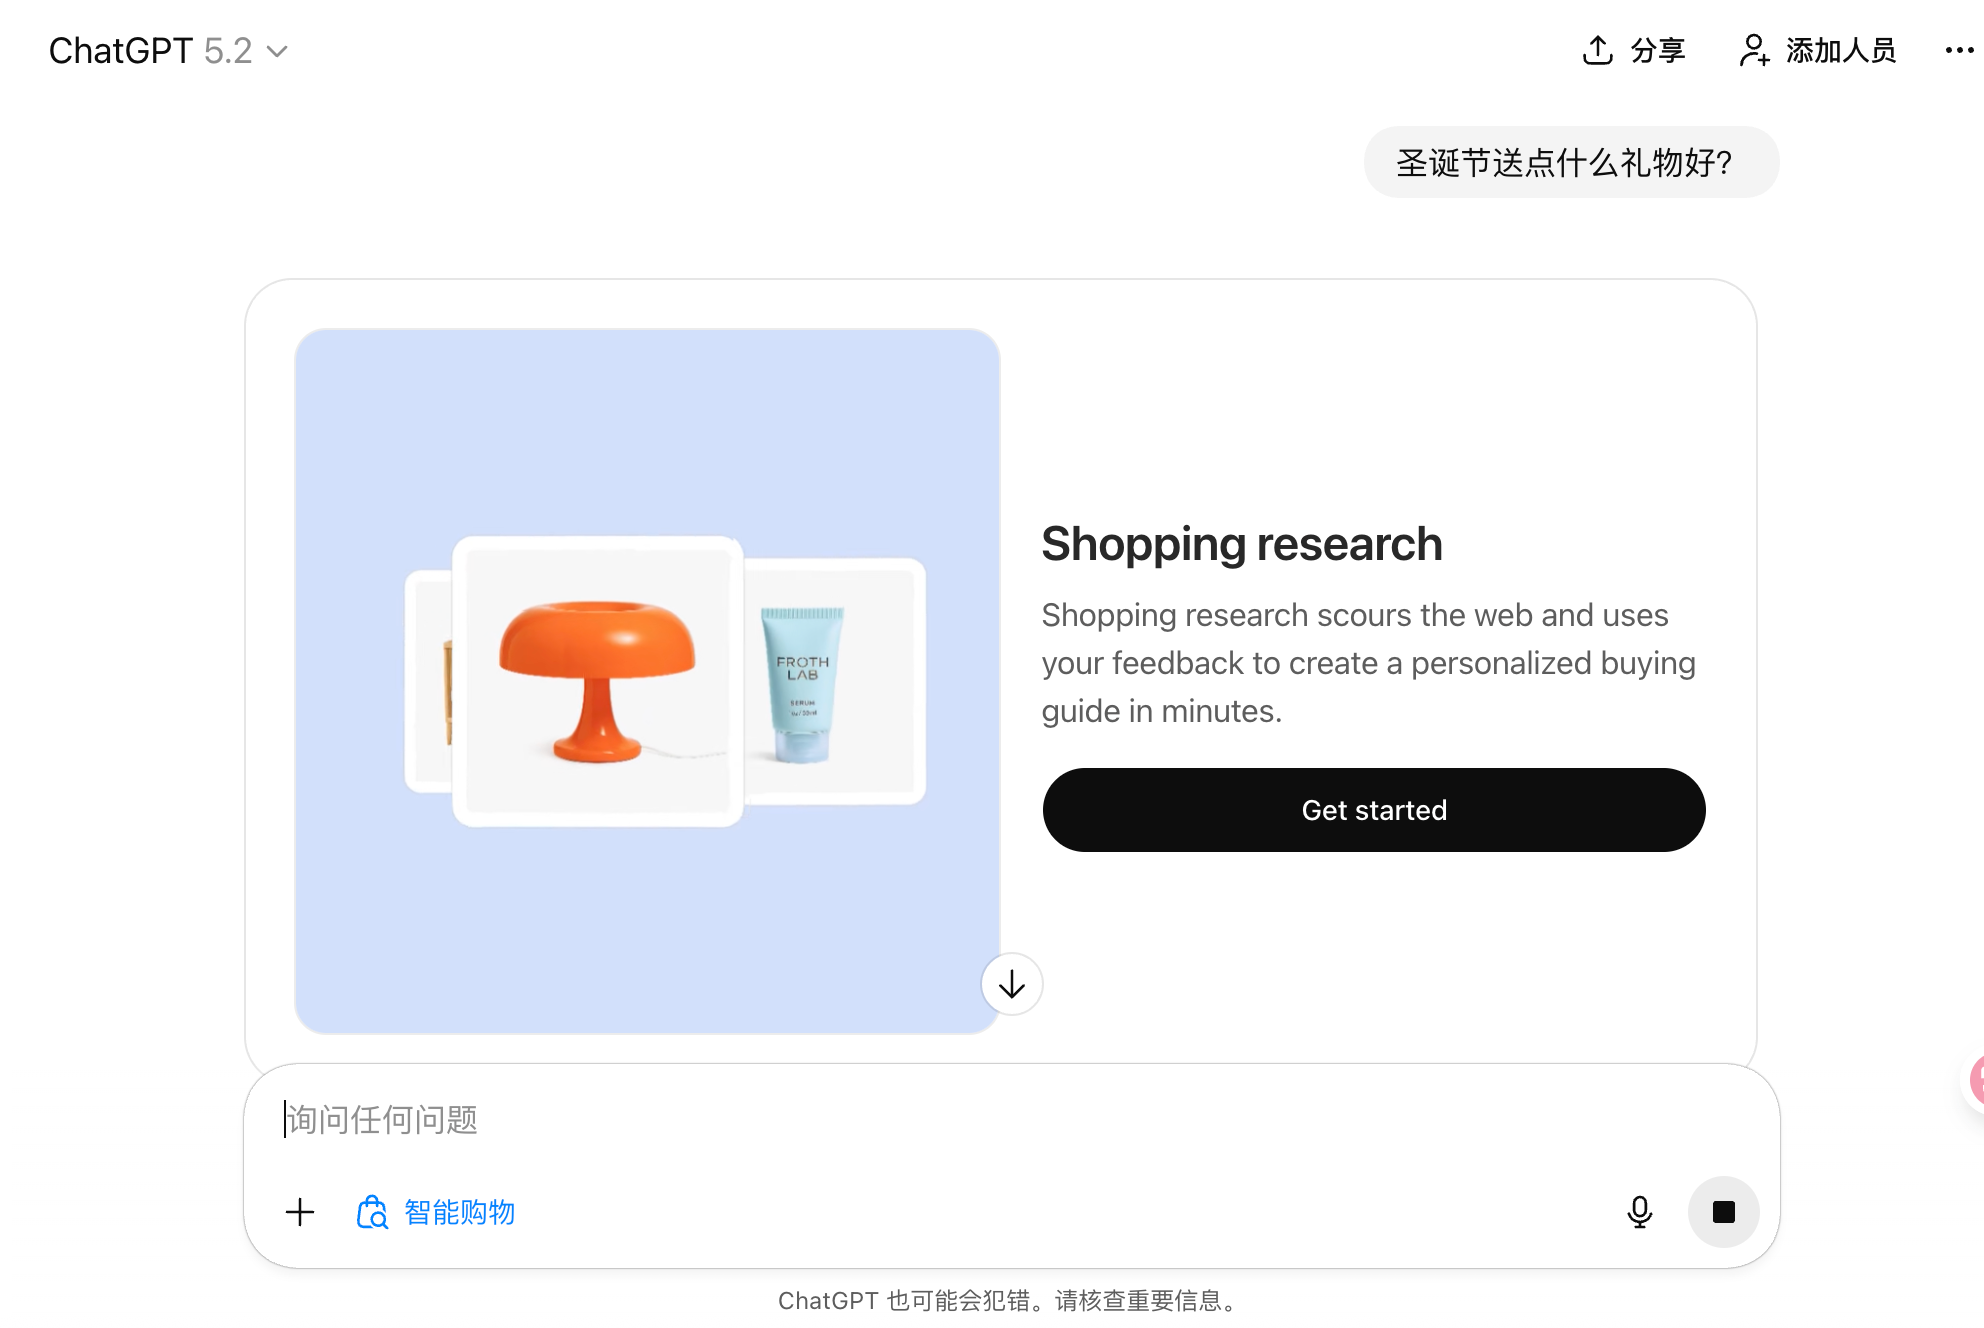The image size is (1984, 1328).
Task: Click the 智能购物 shopping icon in composer
Action: click(x=372, y=1212)
